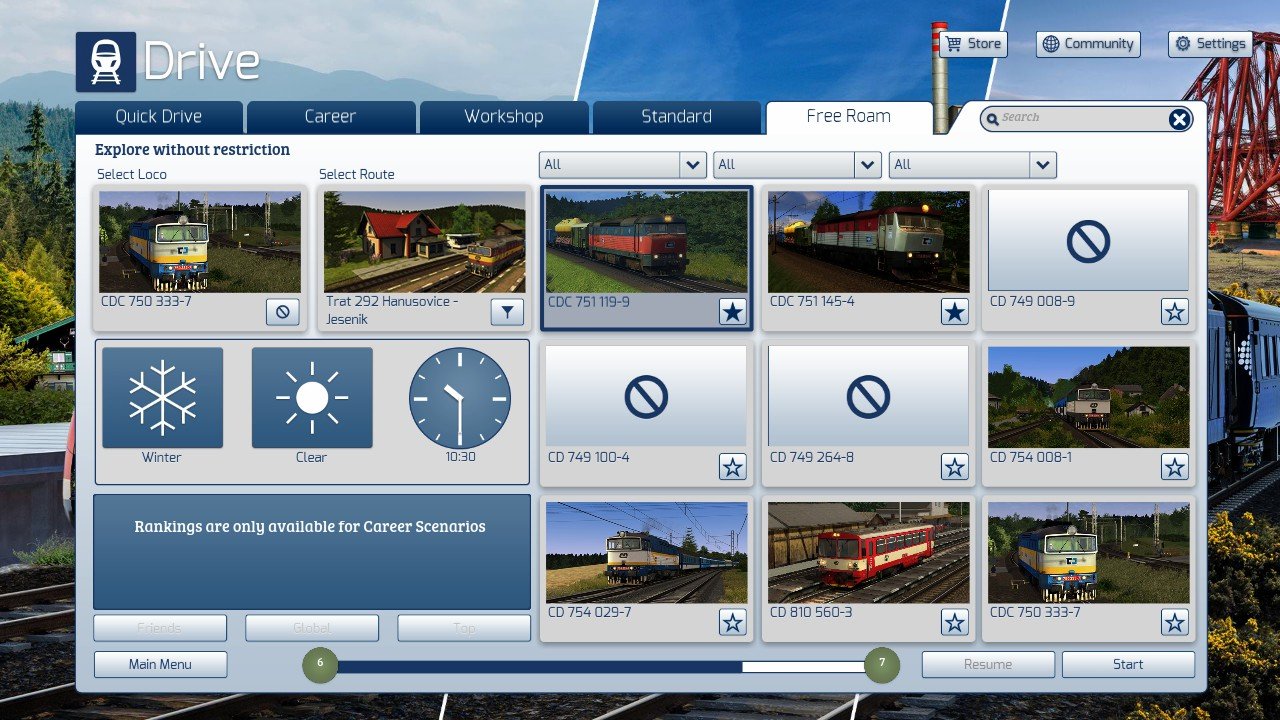This screenshot has width=1280, height=720.
Task: Click the page progress slider bar
Action: click(x=600, y=666)
